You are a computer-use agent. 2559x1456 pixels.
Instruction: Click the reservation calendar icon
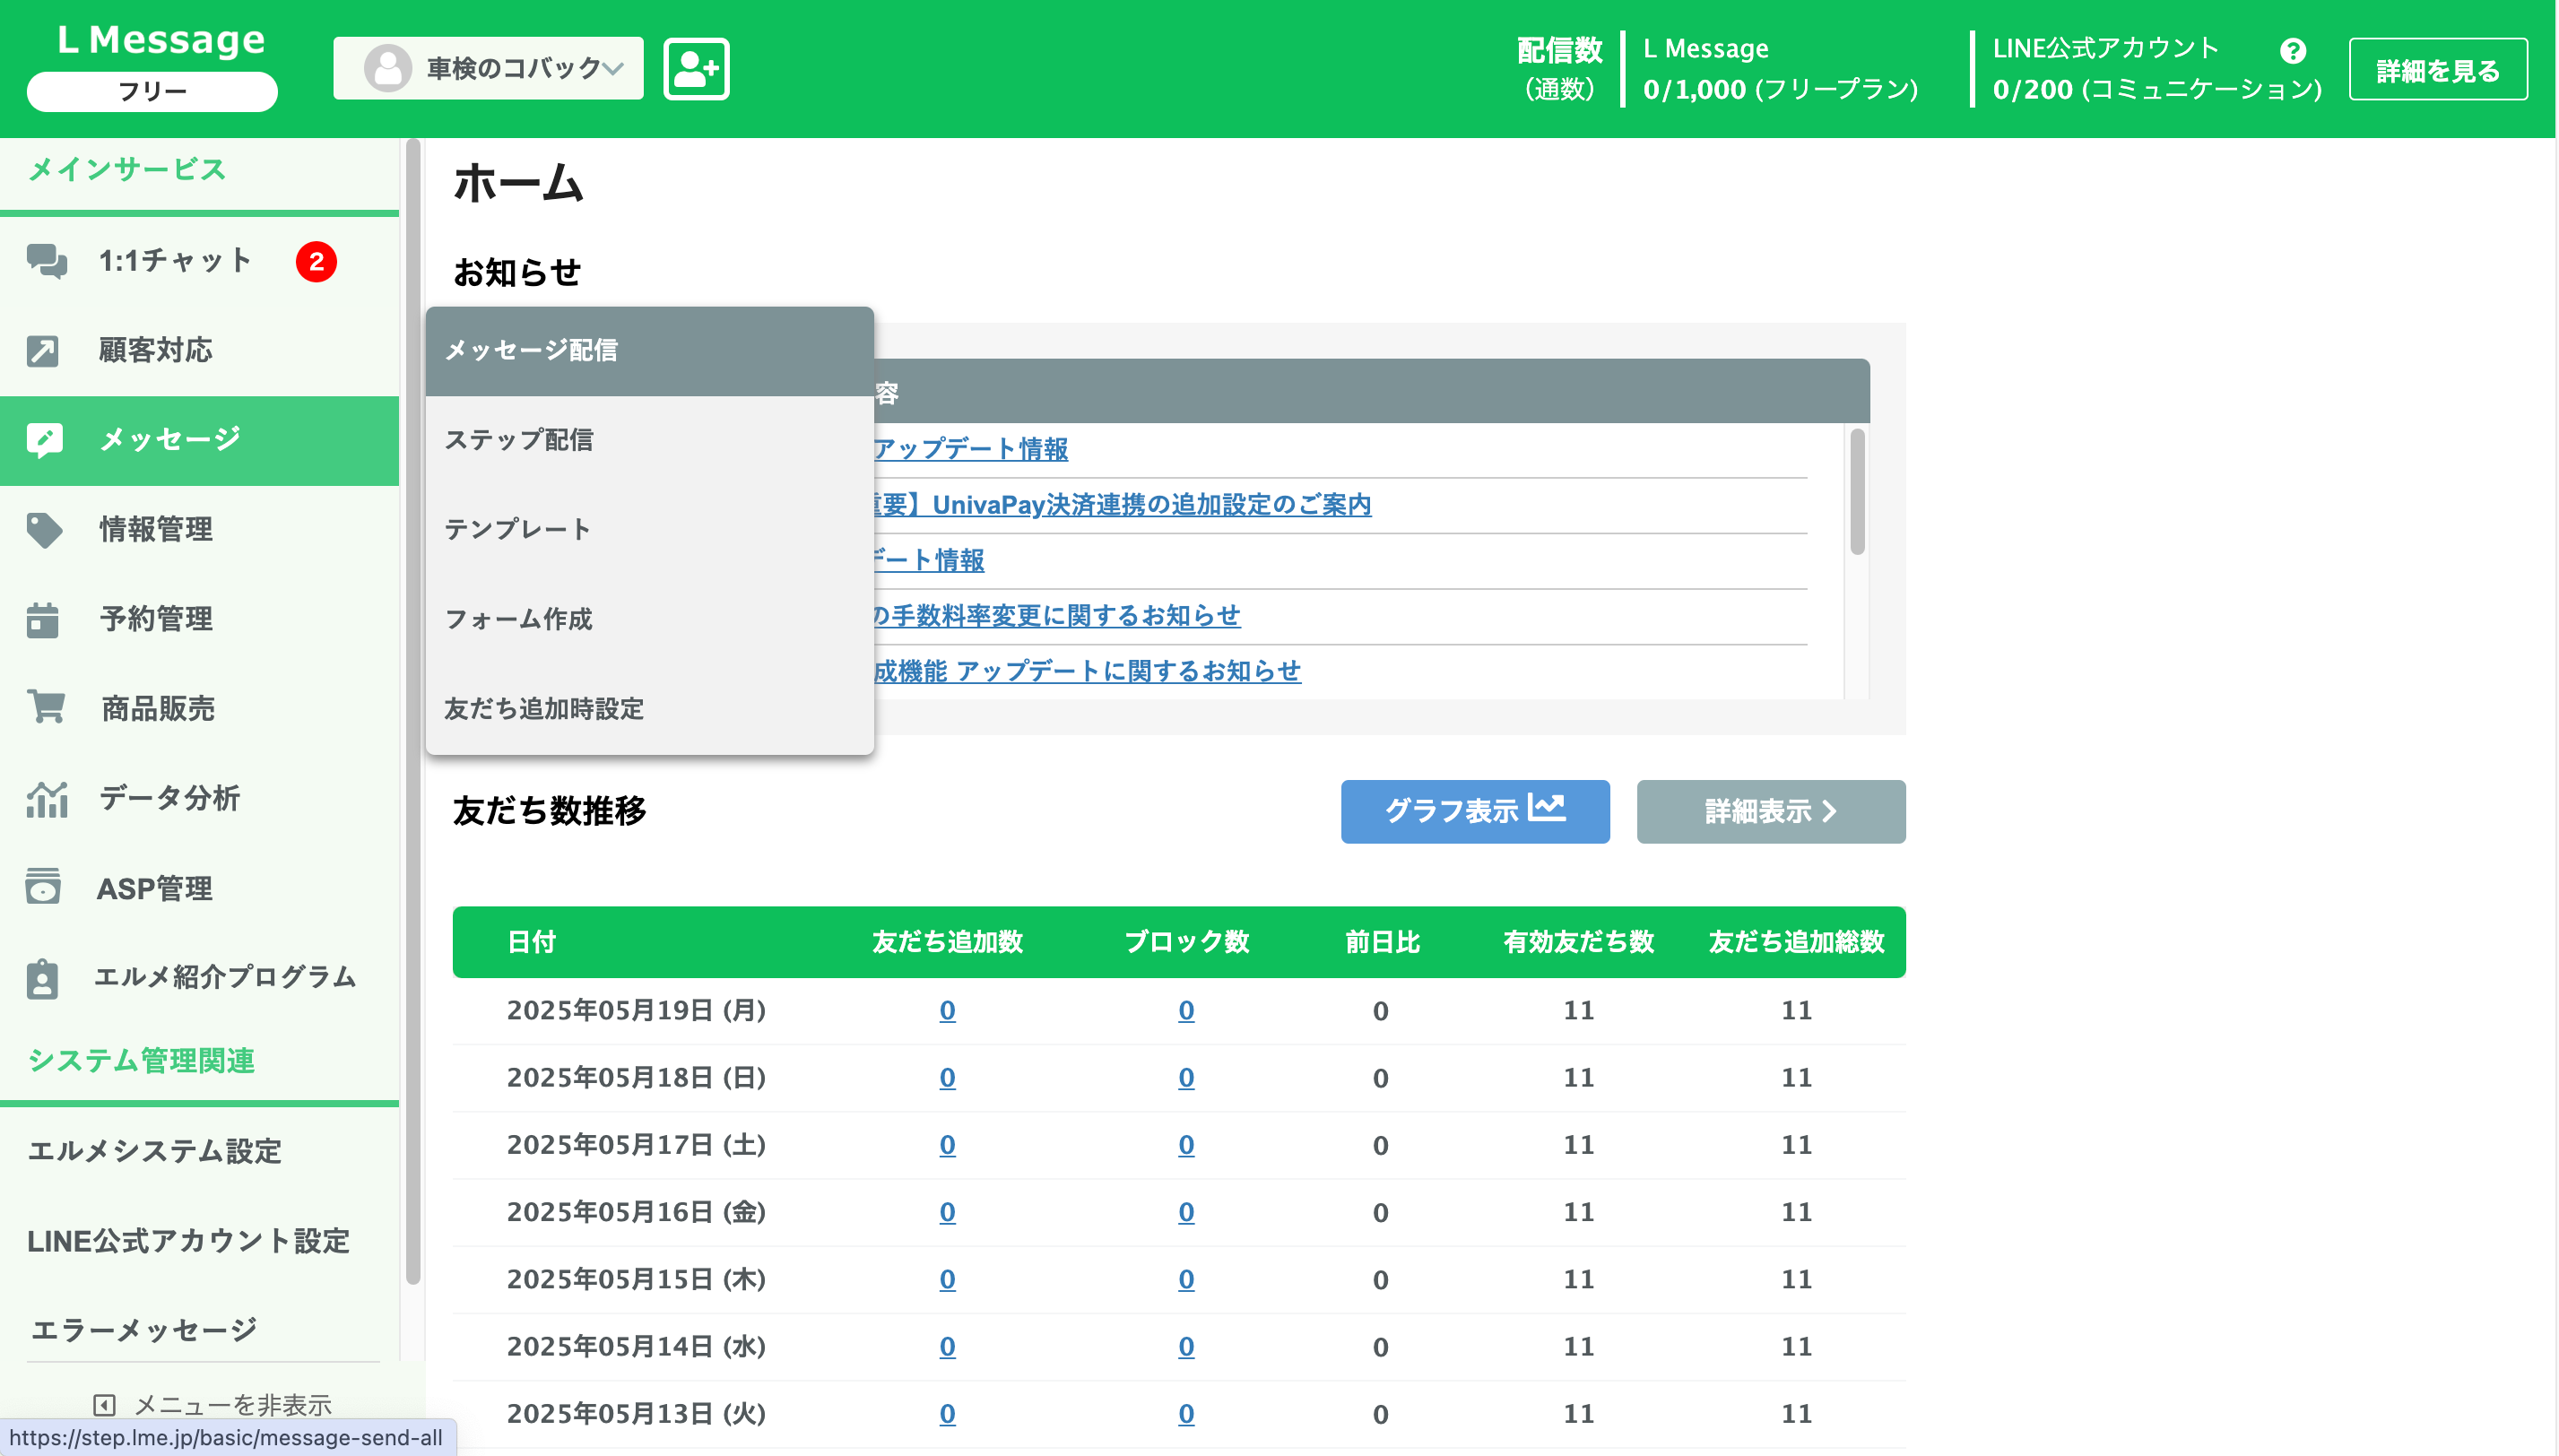point(43,620)
